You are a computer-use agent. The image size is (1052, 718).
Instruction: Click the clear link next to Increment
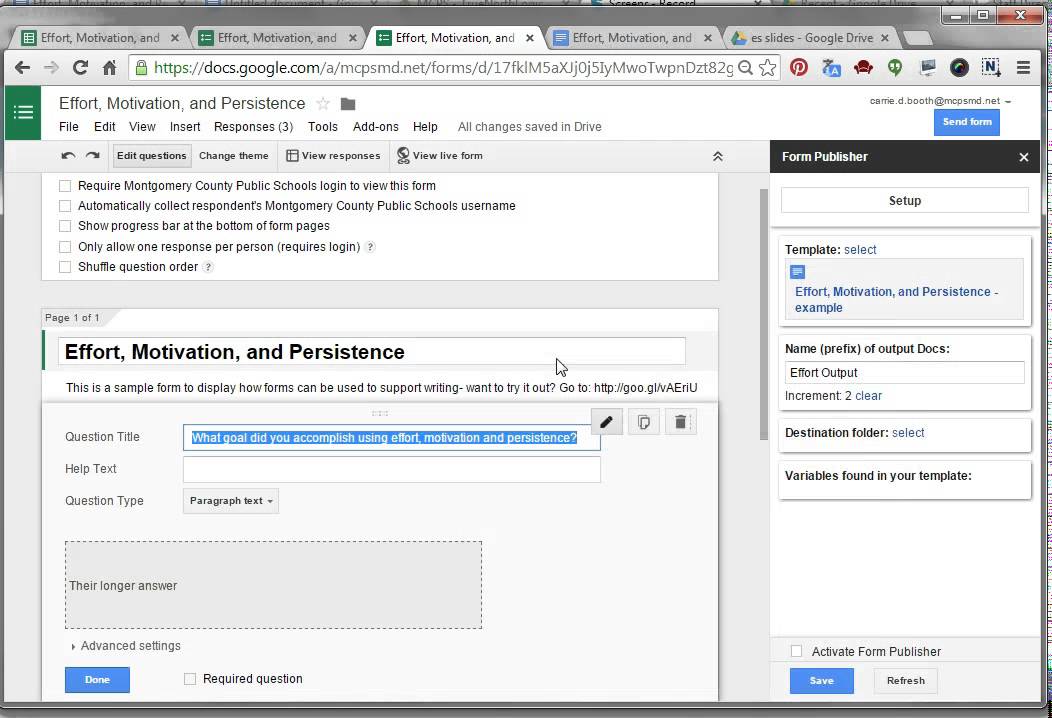click(x=869, y=396)
